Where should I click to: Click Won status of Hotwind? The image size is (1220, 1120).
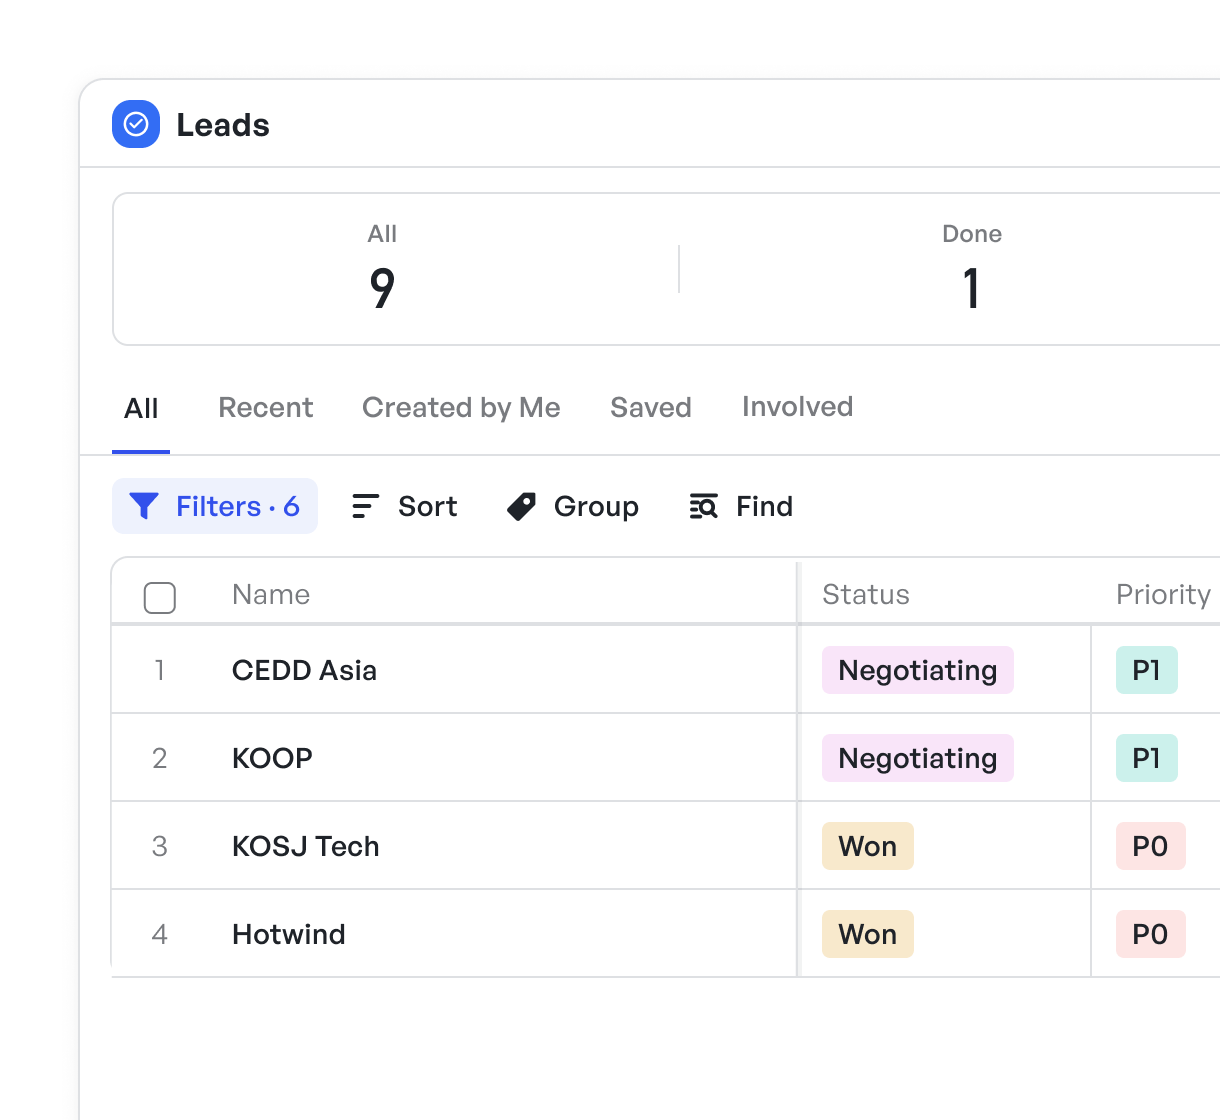(x=868, y=934)
